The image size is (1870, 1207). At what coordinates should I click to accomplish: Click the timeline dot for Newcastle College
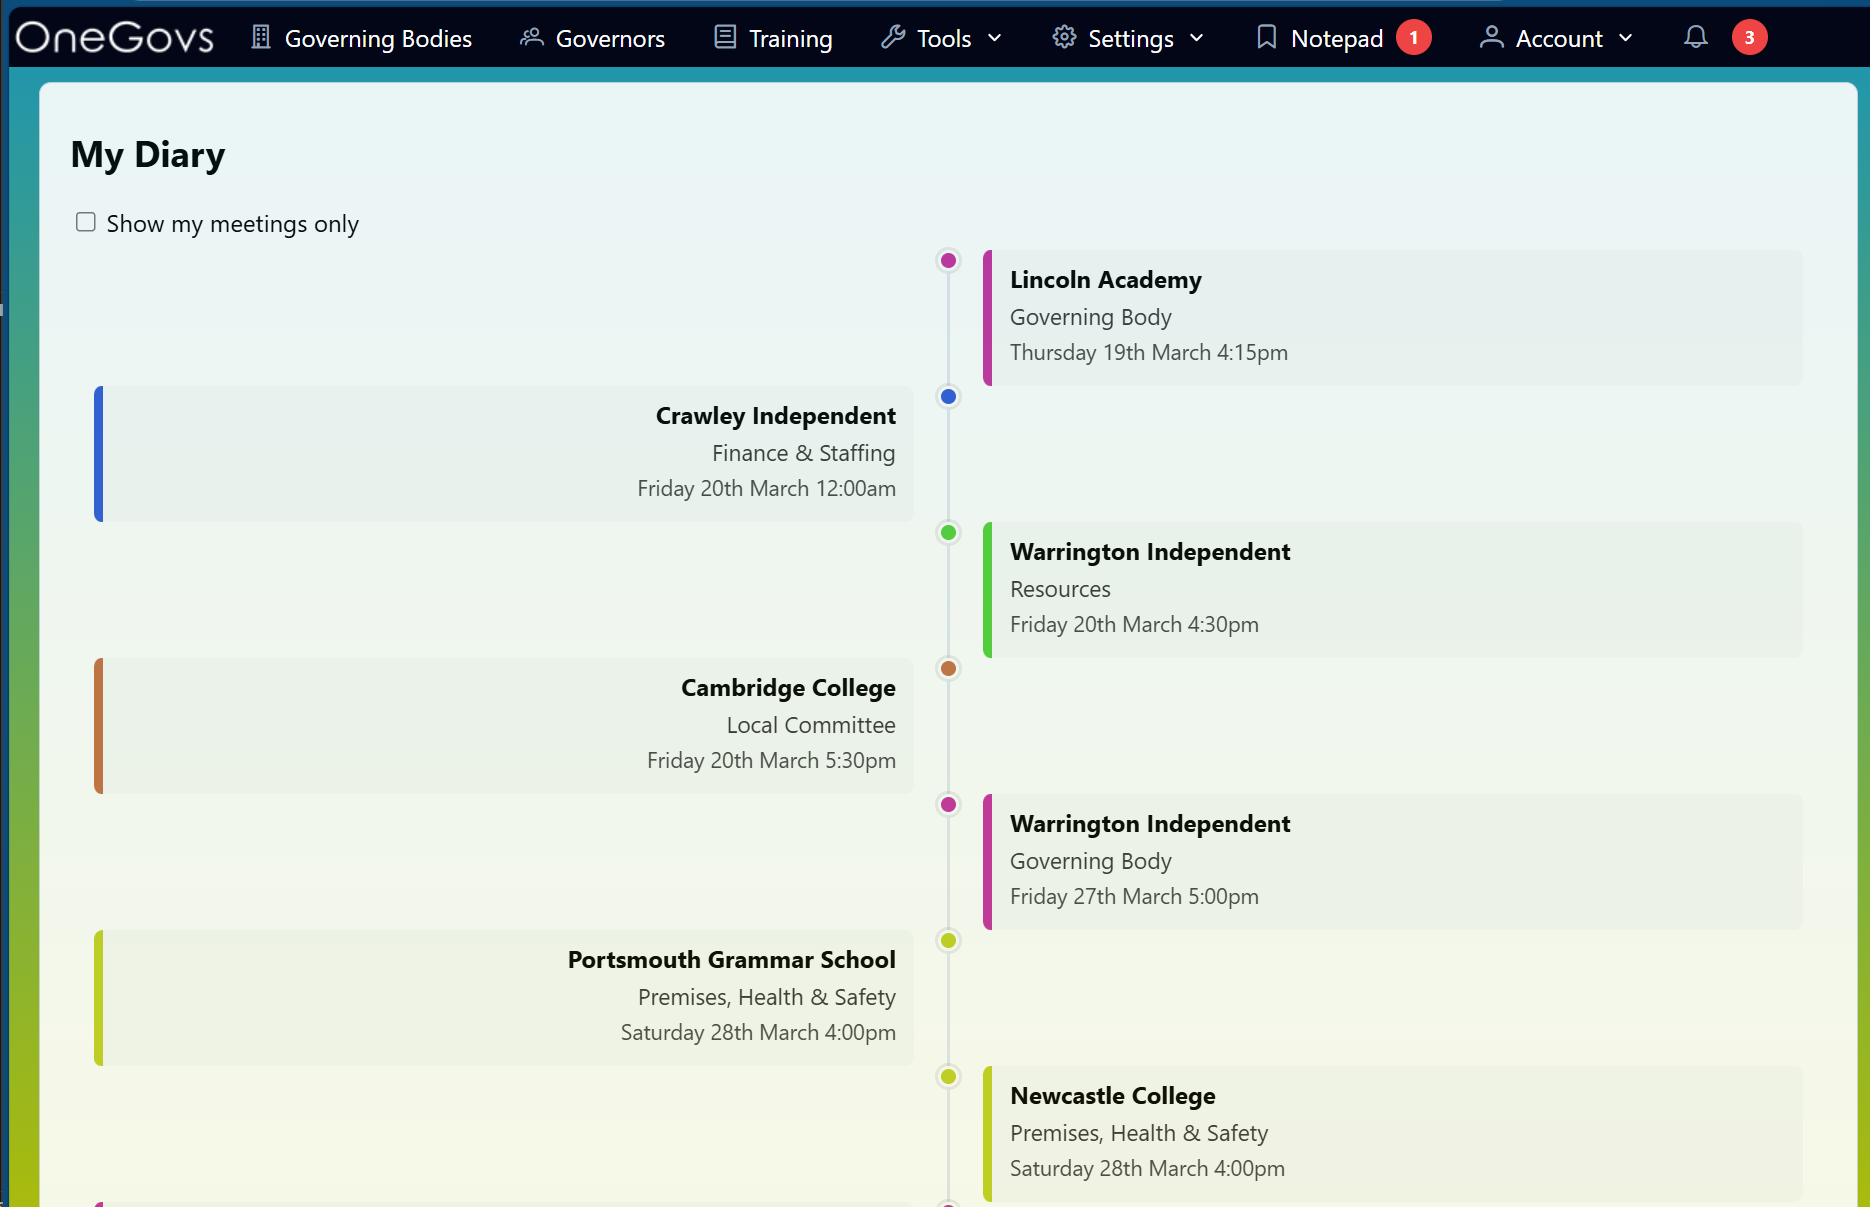[x=948, y=1077]
